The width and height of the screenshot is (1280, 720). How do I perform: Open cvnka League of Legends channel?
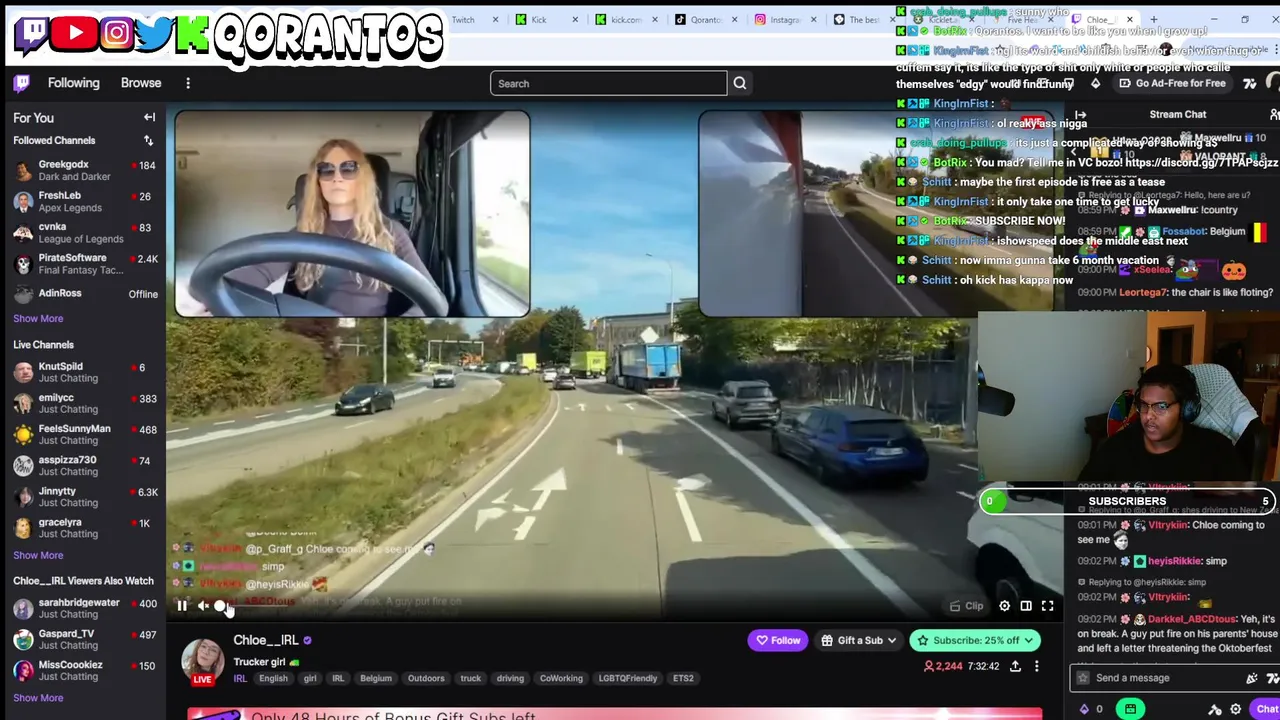[85, 232]
